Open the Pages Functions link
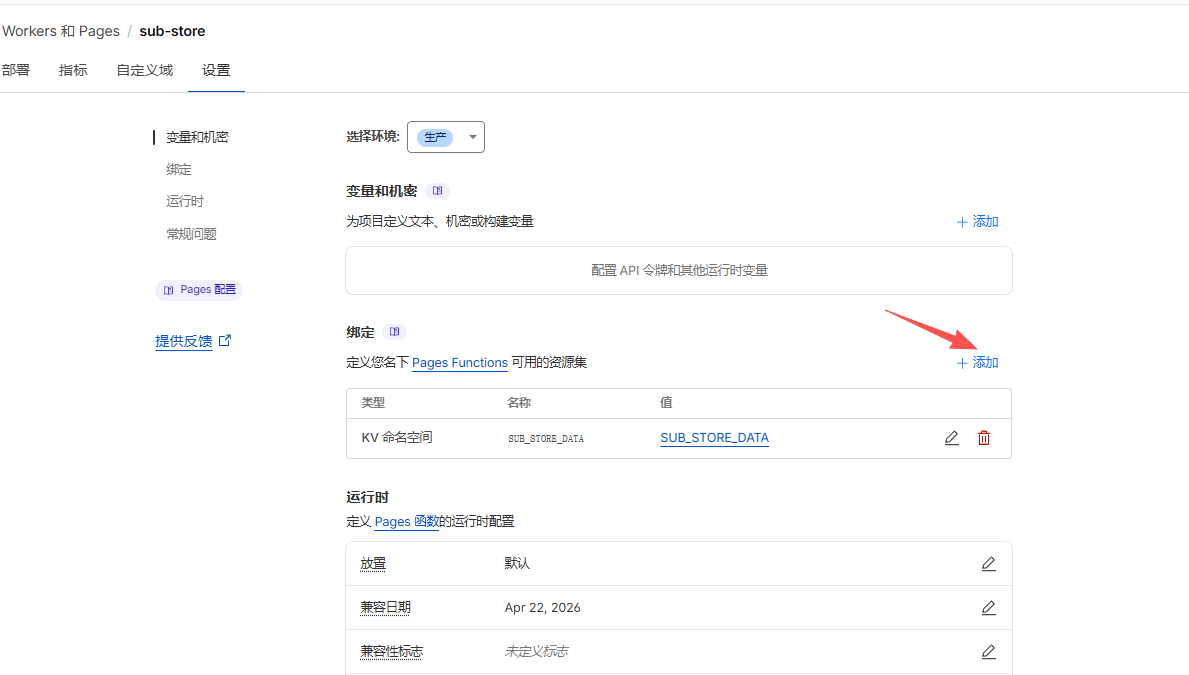Viewport: 1189px width, 675px height. (x=460, y=363)
